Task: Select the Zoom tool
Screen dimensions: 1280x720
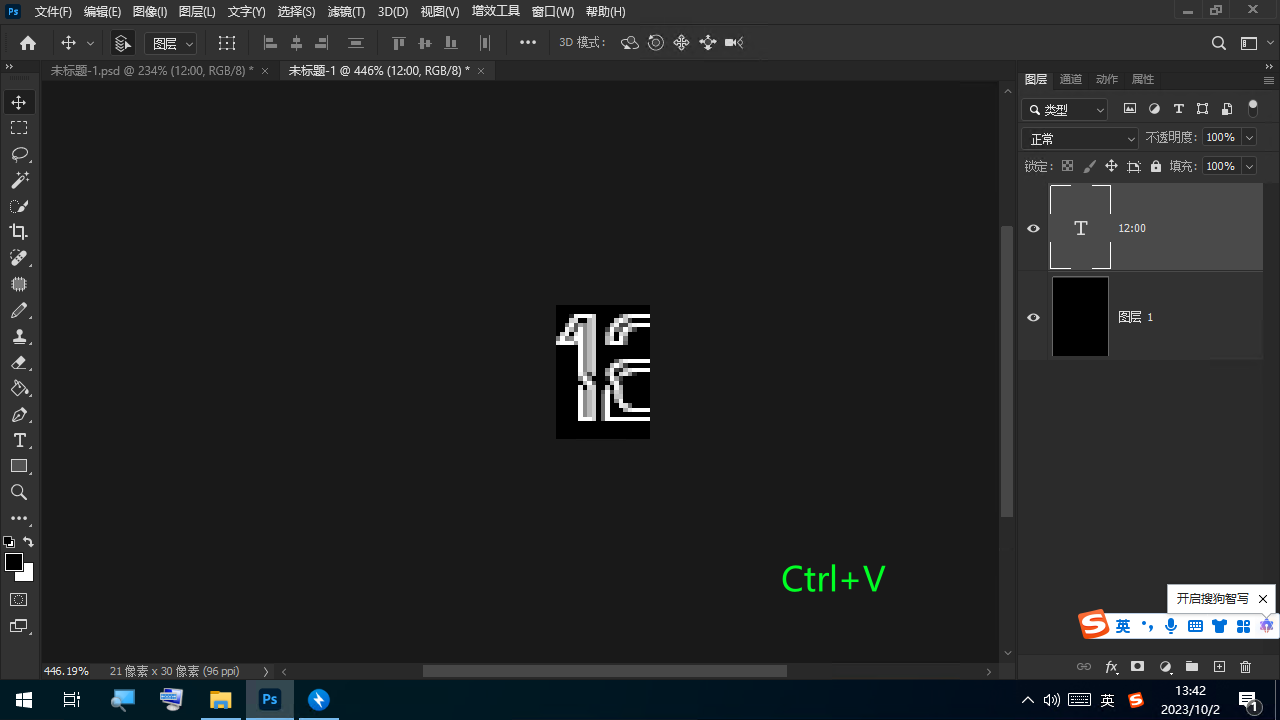Action: (x=19, y=492)
